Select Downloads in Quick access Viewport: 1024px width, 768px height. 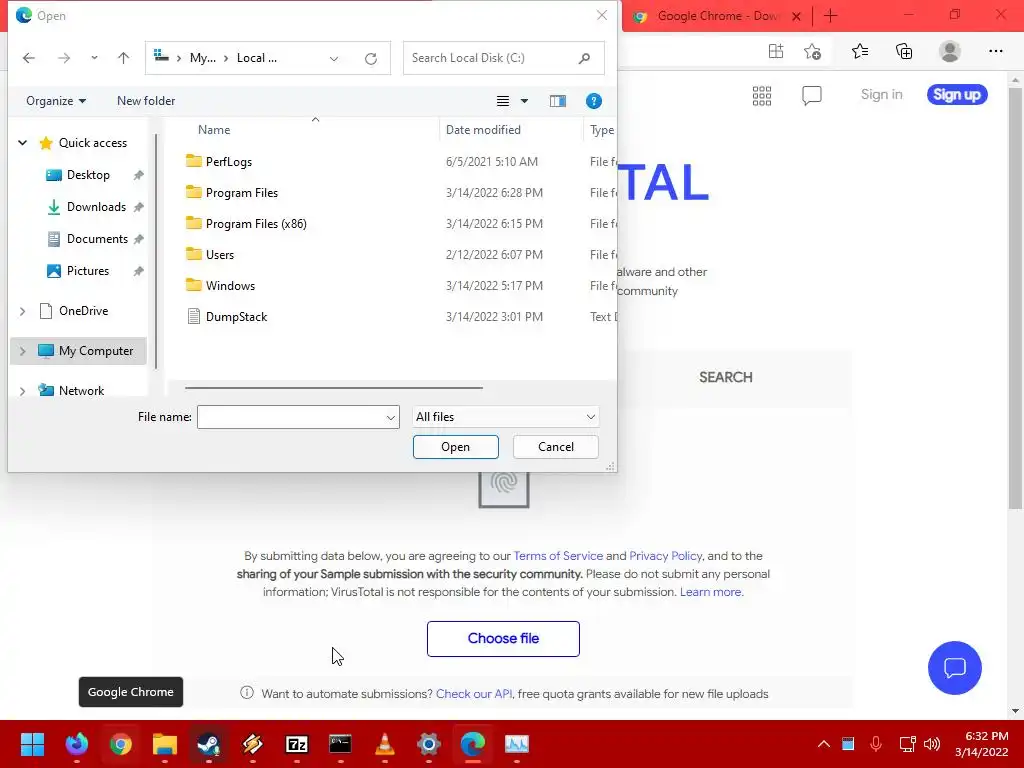tap(96, 207)
